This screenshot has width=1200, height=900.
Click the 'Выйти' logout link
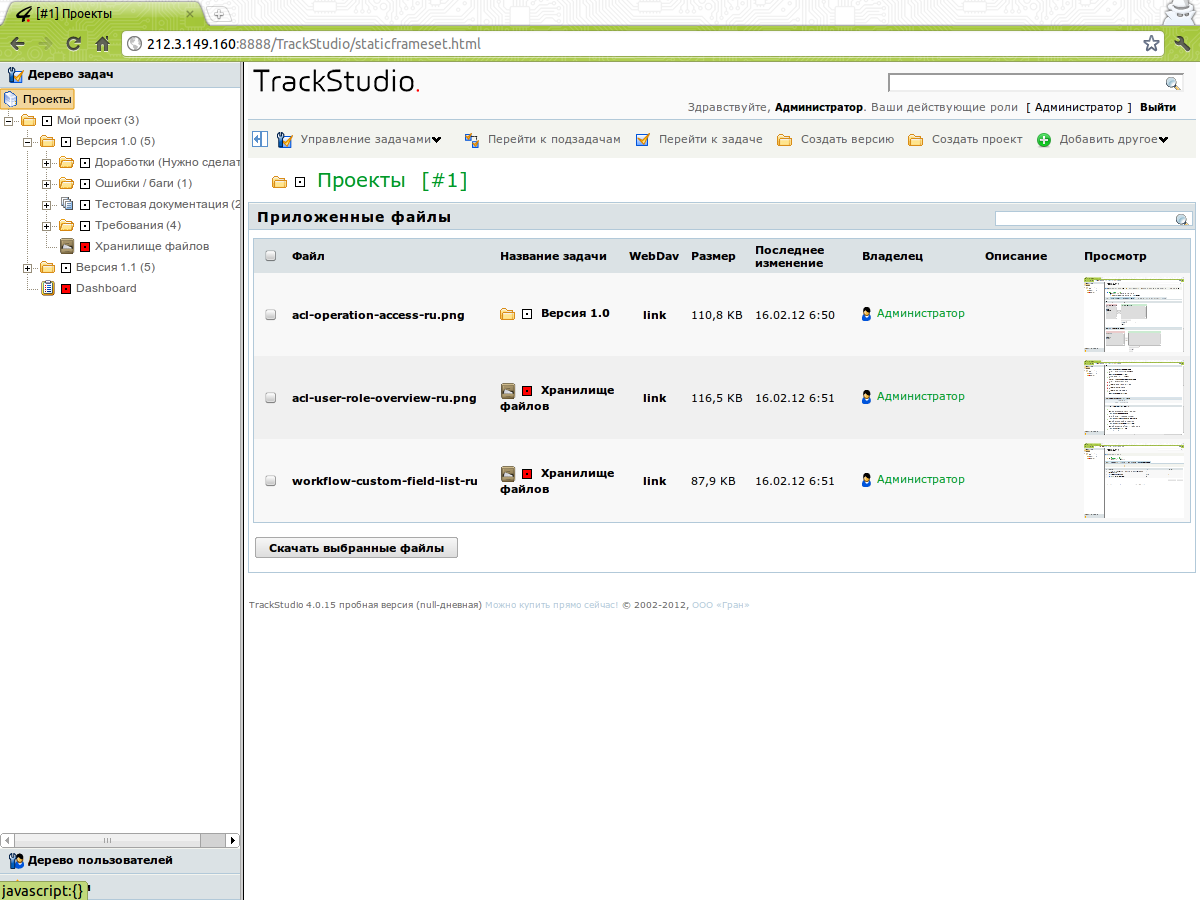pyautogui.click(x=1158, y=107)
